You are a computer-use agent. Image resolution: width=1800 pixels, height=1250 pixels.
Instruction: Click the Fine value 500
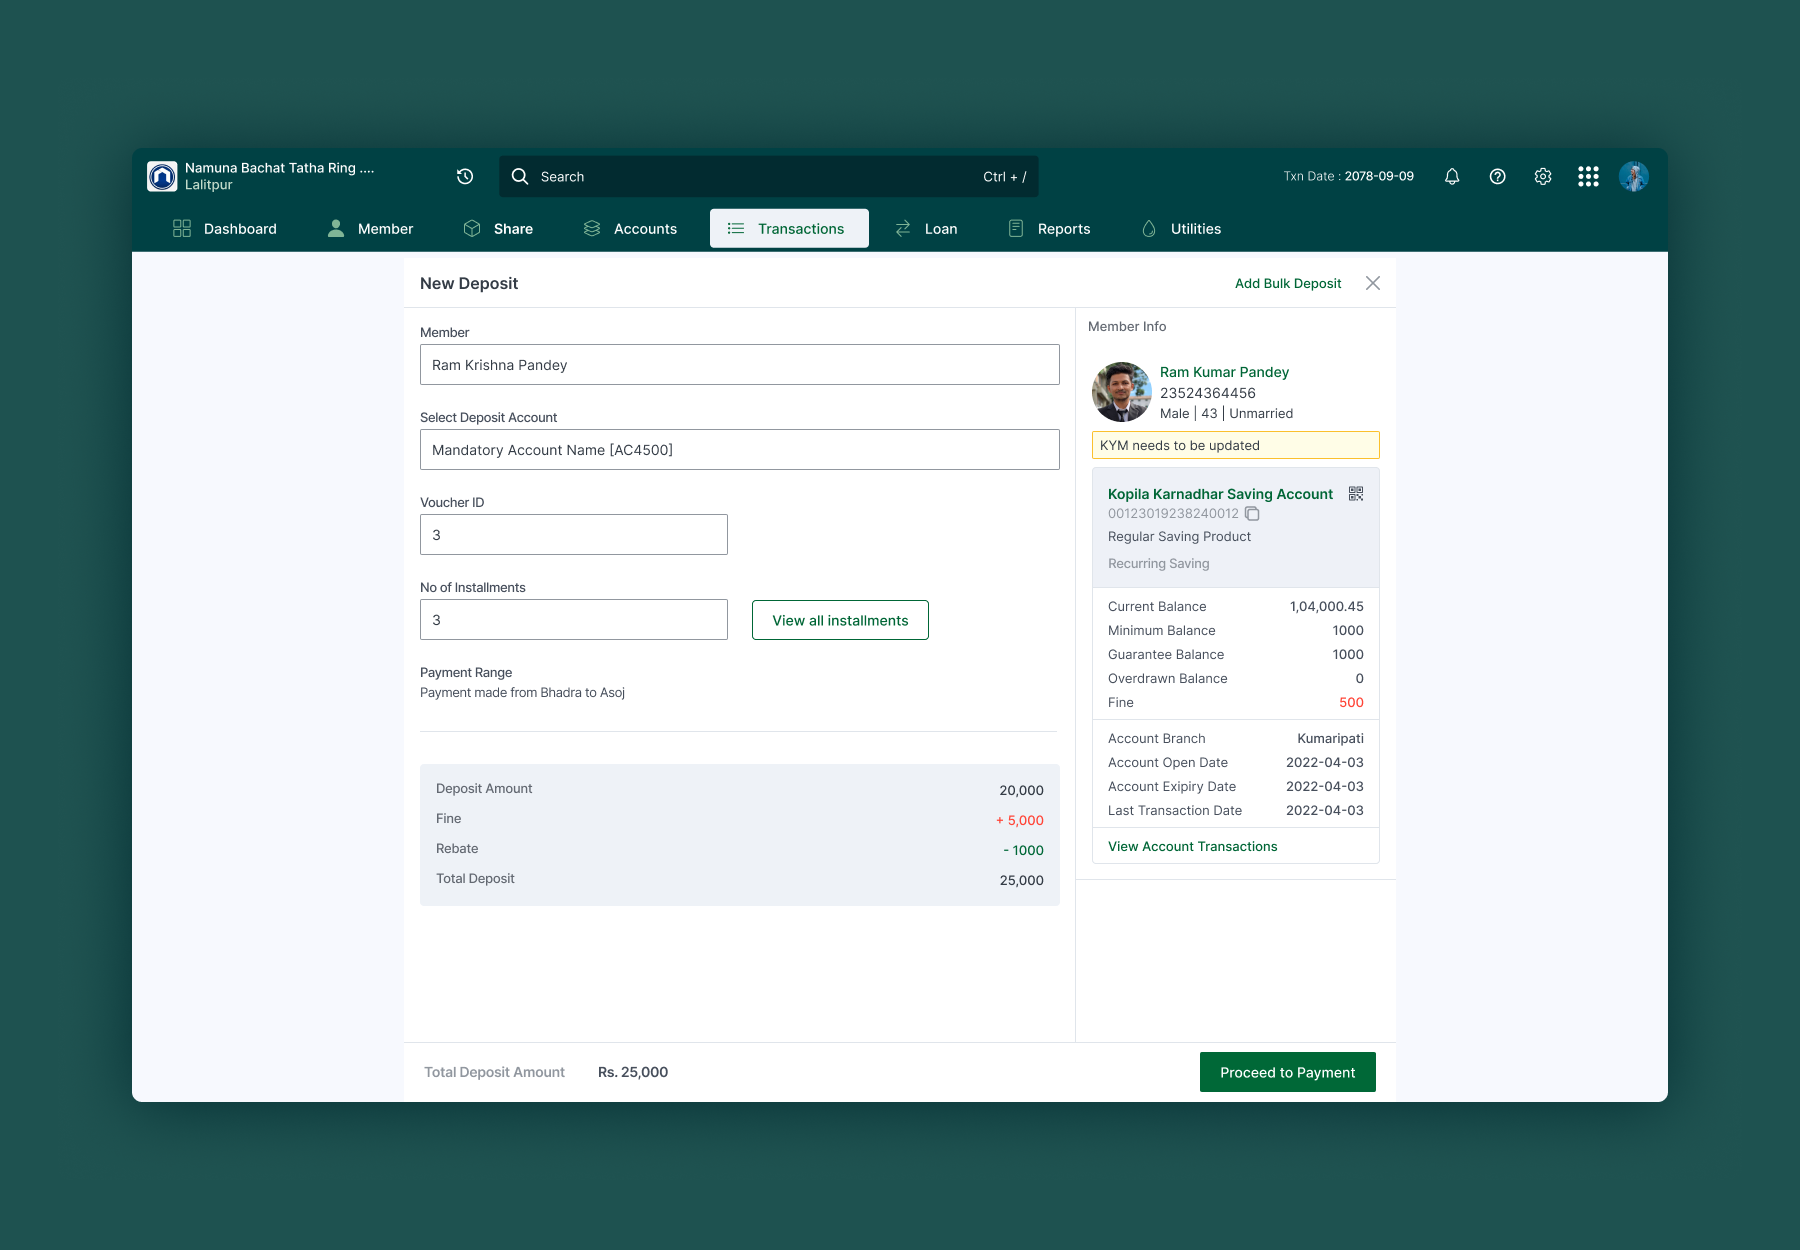(x=1351, y=703)
